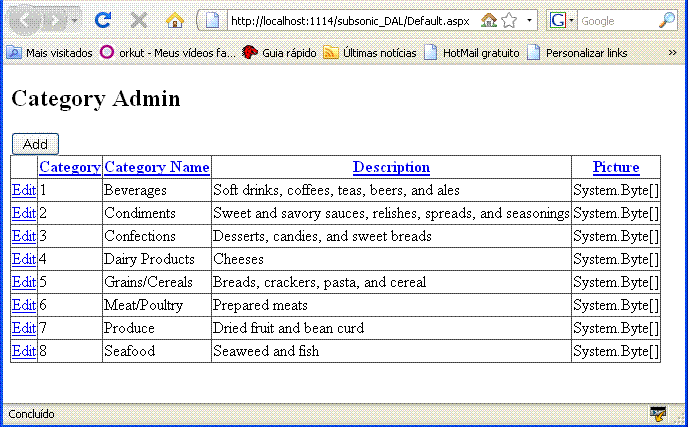Click the 'Dried fruit and bean curd' text
688x427 pixels.
(x=288, y=328)
